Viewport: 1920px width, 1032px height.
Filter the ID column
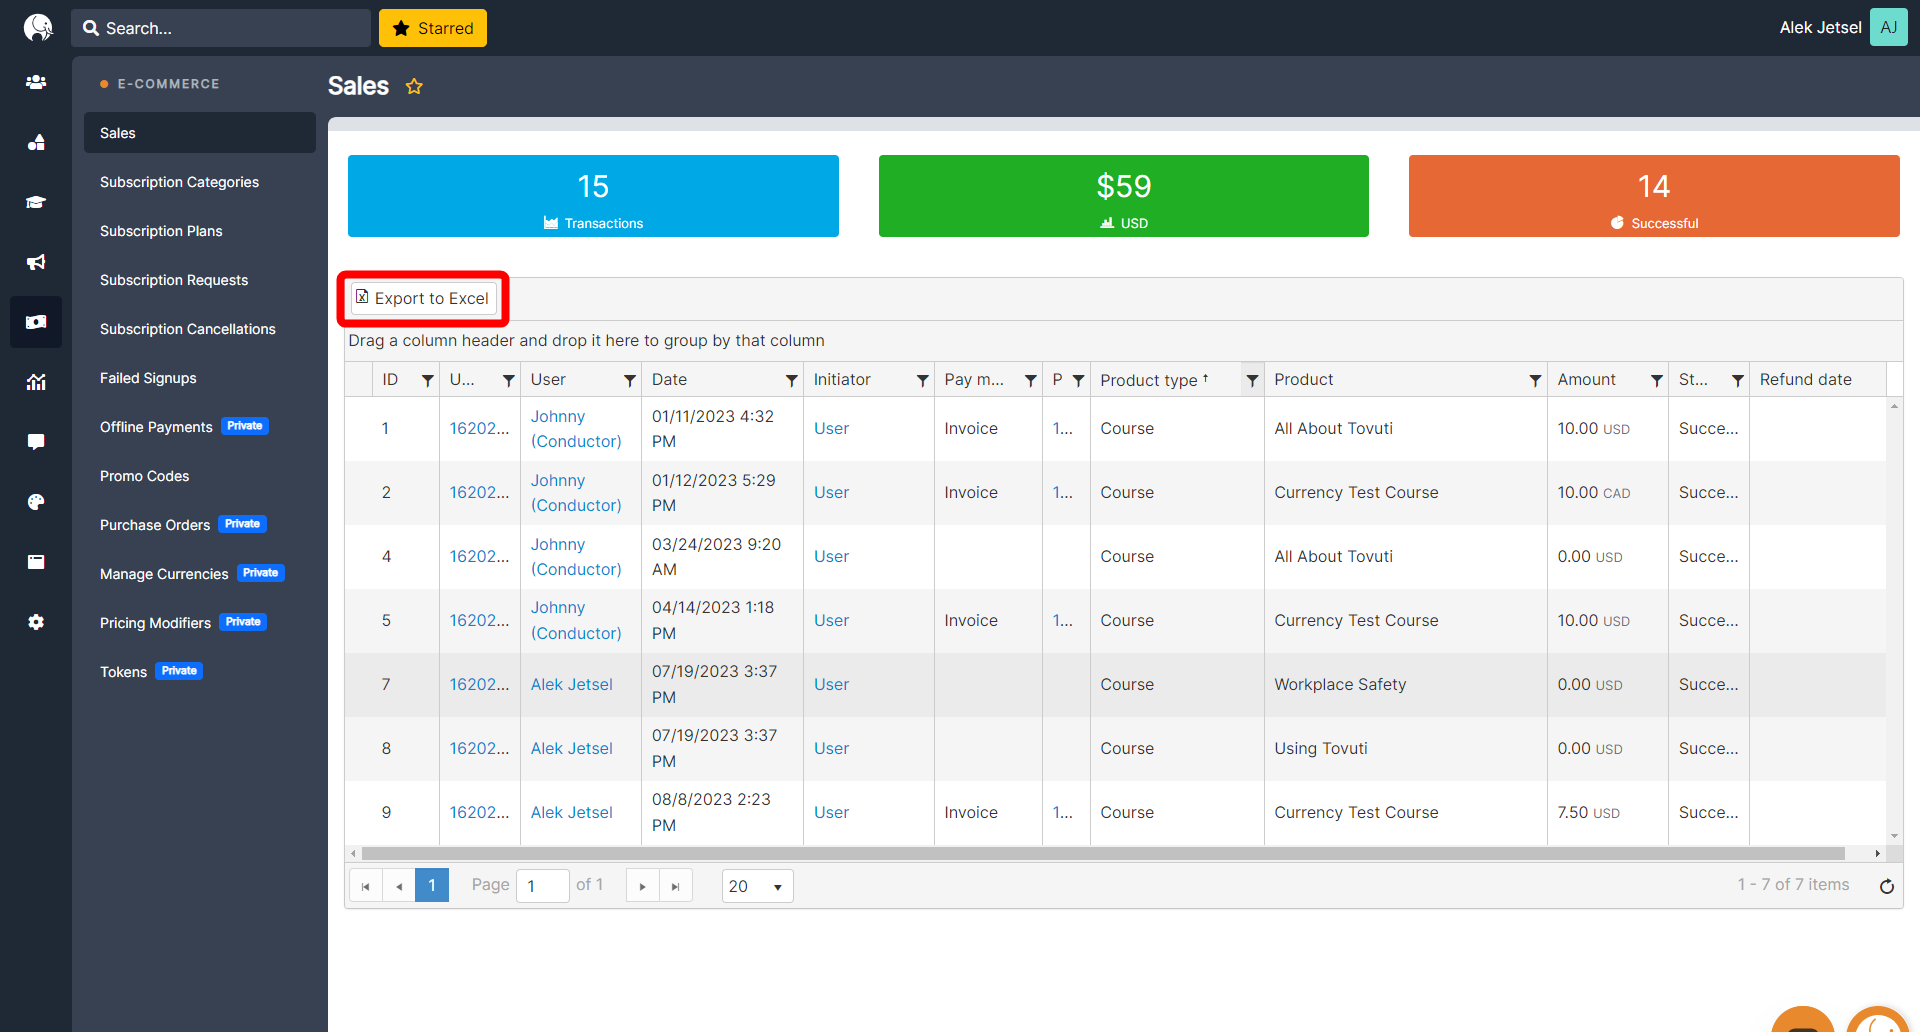point(427,380)
